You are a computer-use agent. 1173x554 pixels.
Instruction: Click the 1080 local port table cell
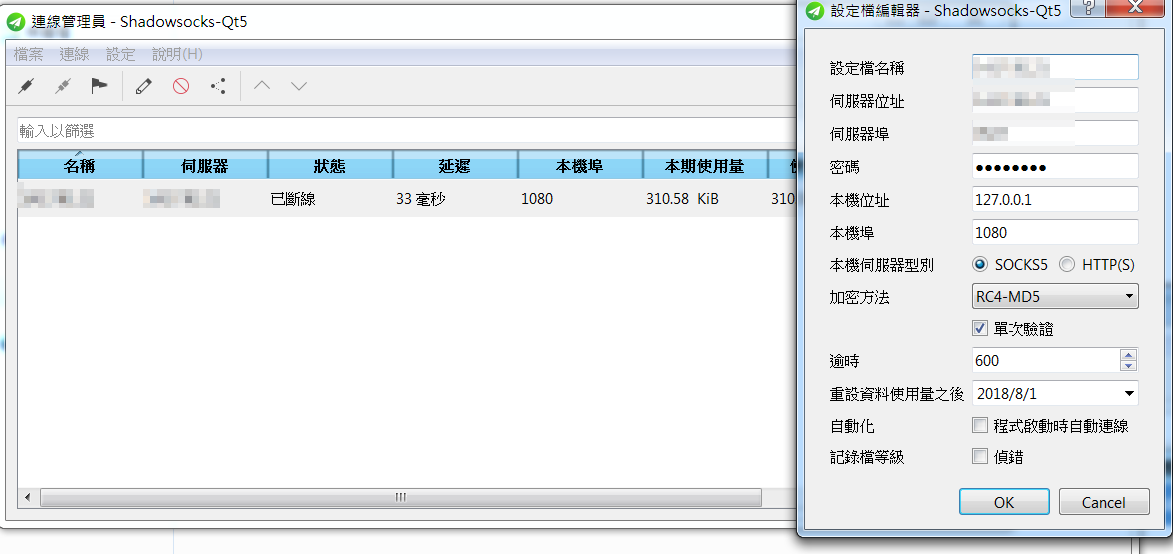pyautogui.click(x=580, y=200)
